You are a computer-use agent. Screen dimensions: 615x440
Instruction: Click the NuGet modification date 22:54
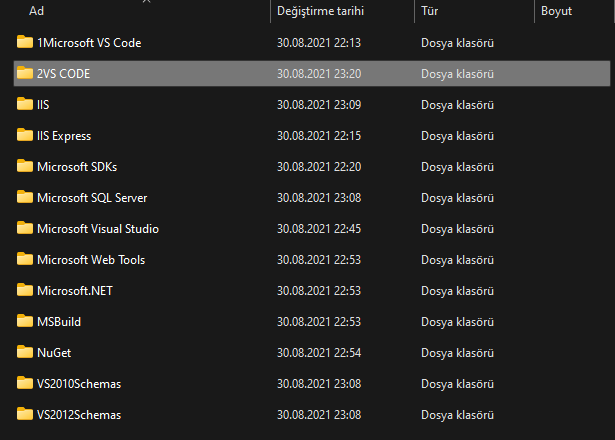coord(318,352)
